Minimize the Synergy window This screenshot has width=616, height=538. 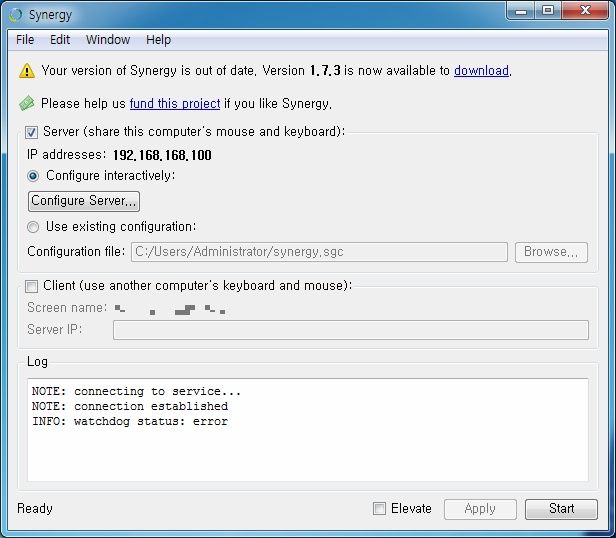521,11
